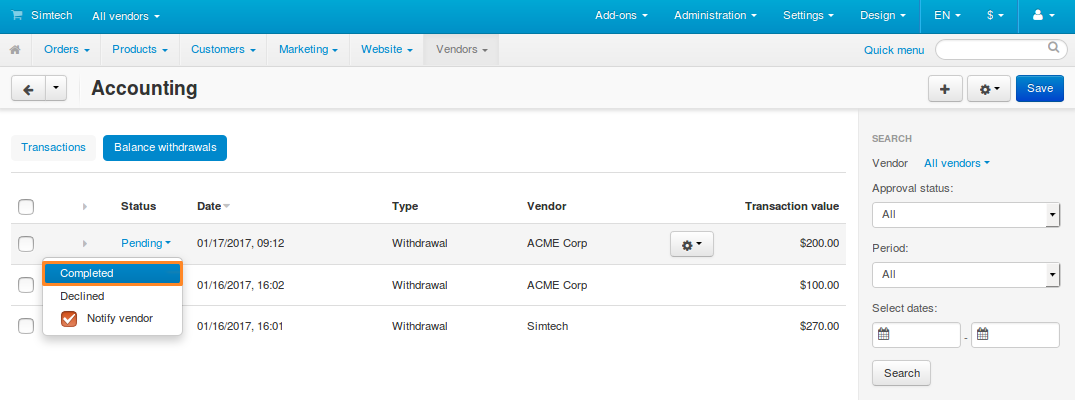Open the Add-ons menu
The image size is (1075, 400).
(622, 16)
